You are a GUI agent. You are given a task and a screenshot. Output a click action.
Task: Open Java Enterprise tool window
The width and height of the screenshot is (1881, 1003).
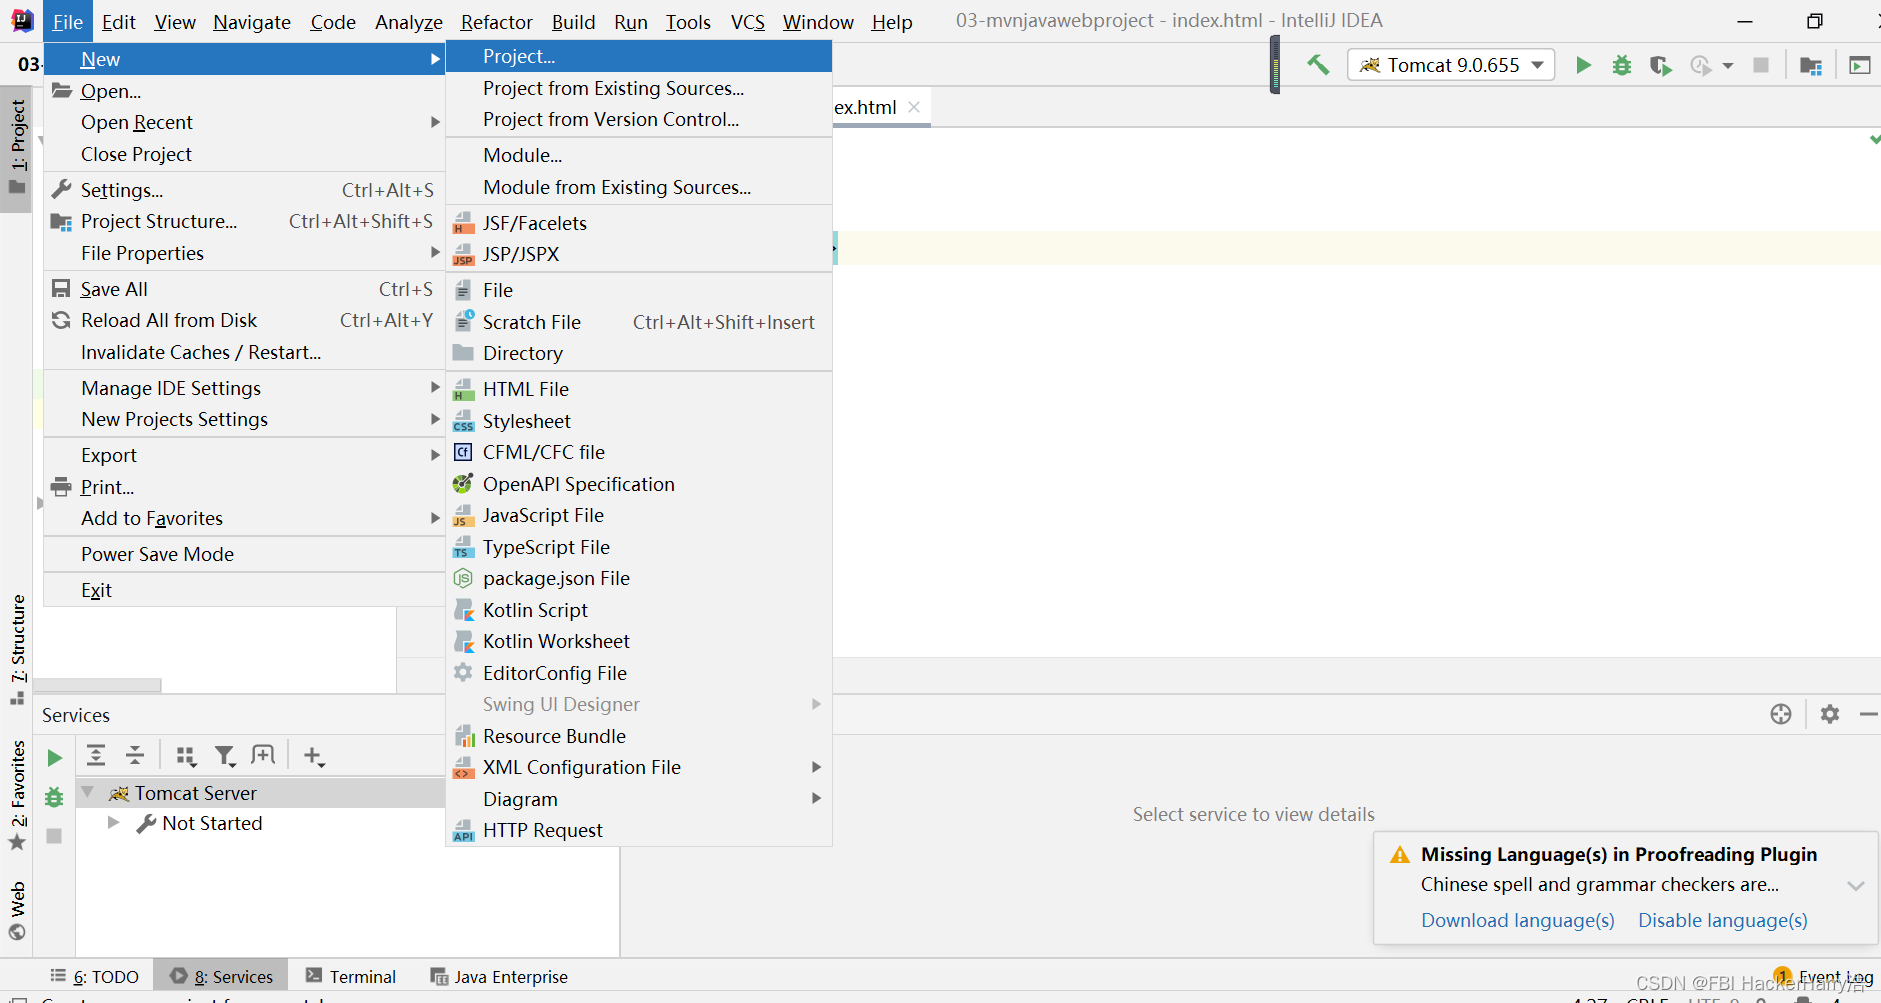tap(499, 976)
